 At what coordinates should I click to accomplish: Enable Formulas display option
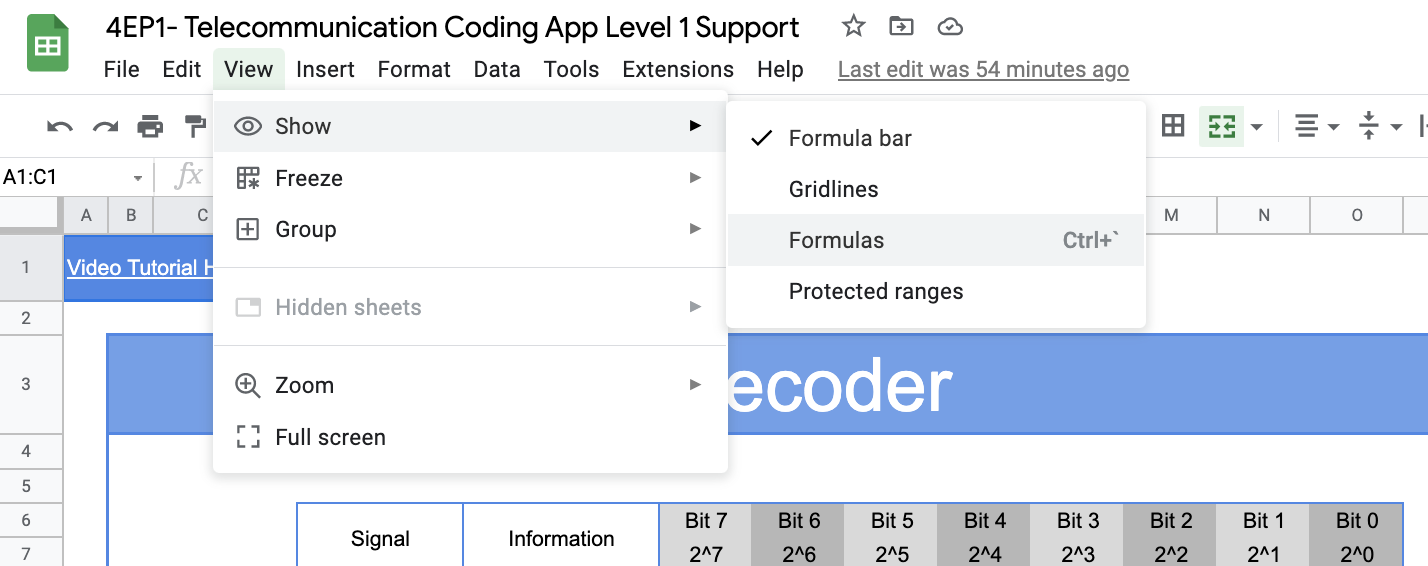click(x=836, y=240)
